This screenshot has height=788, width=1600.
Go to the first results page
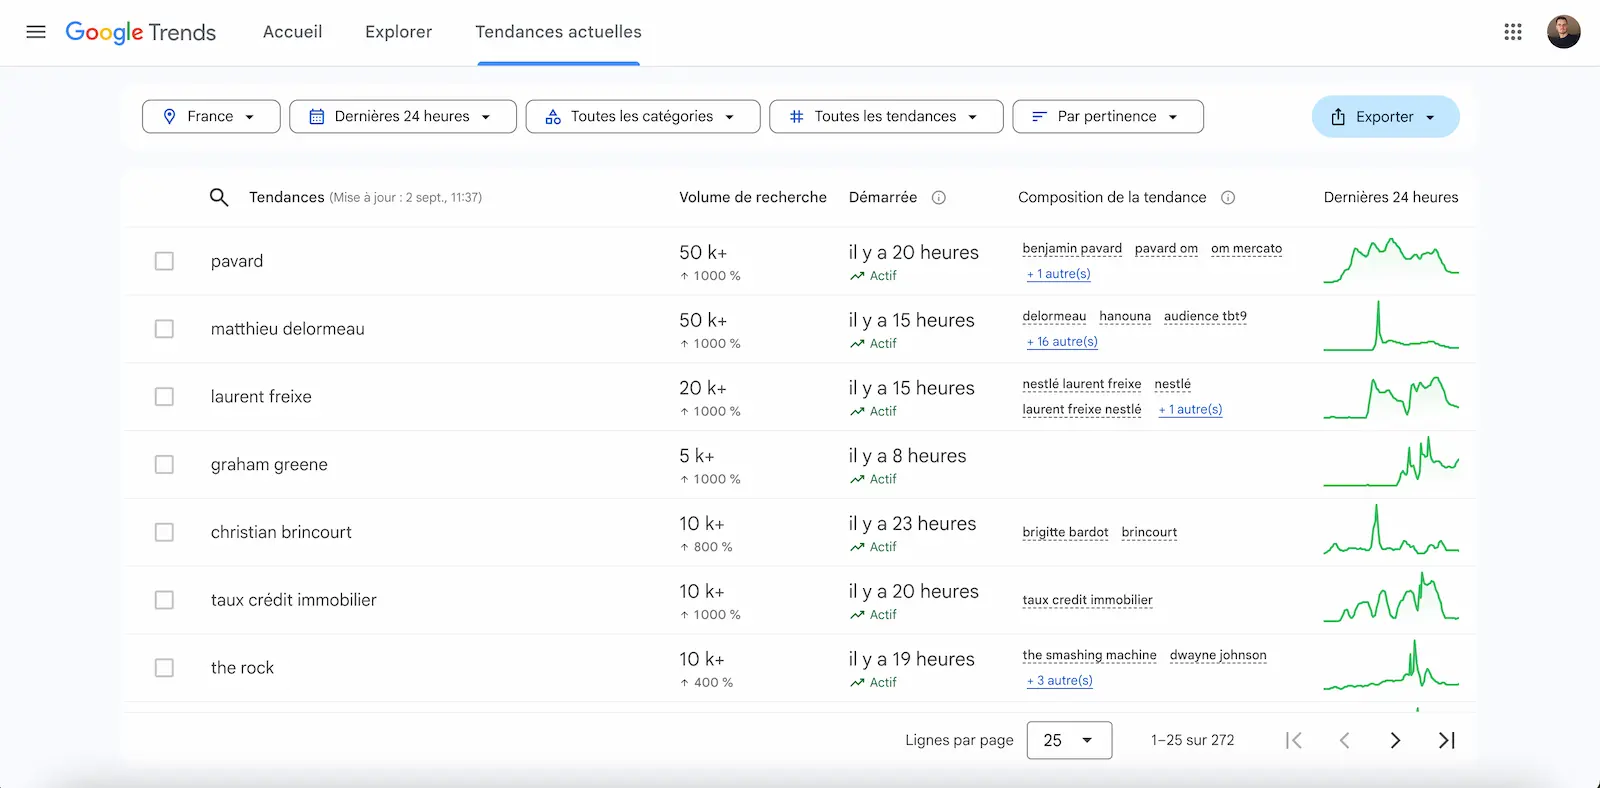pos(1294,741)
